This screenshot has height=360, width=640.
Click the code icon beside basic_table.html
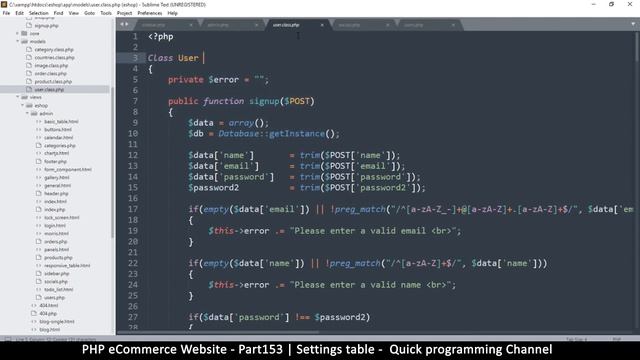pyautogui.click(x=39, y=121)
